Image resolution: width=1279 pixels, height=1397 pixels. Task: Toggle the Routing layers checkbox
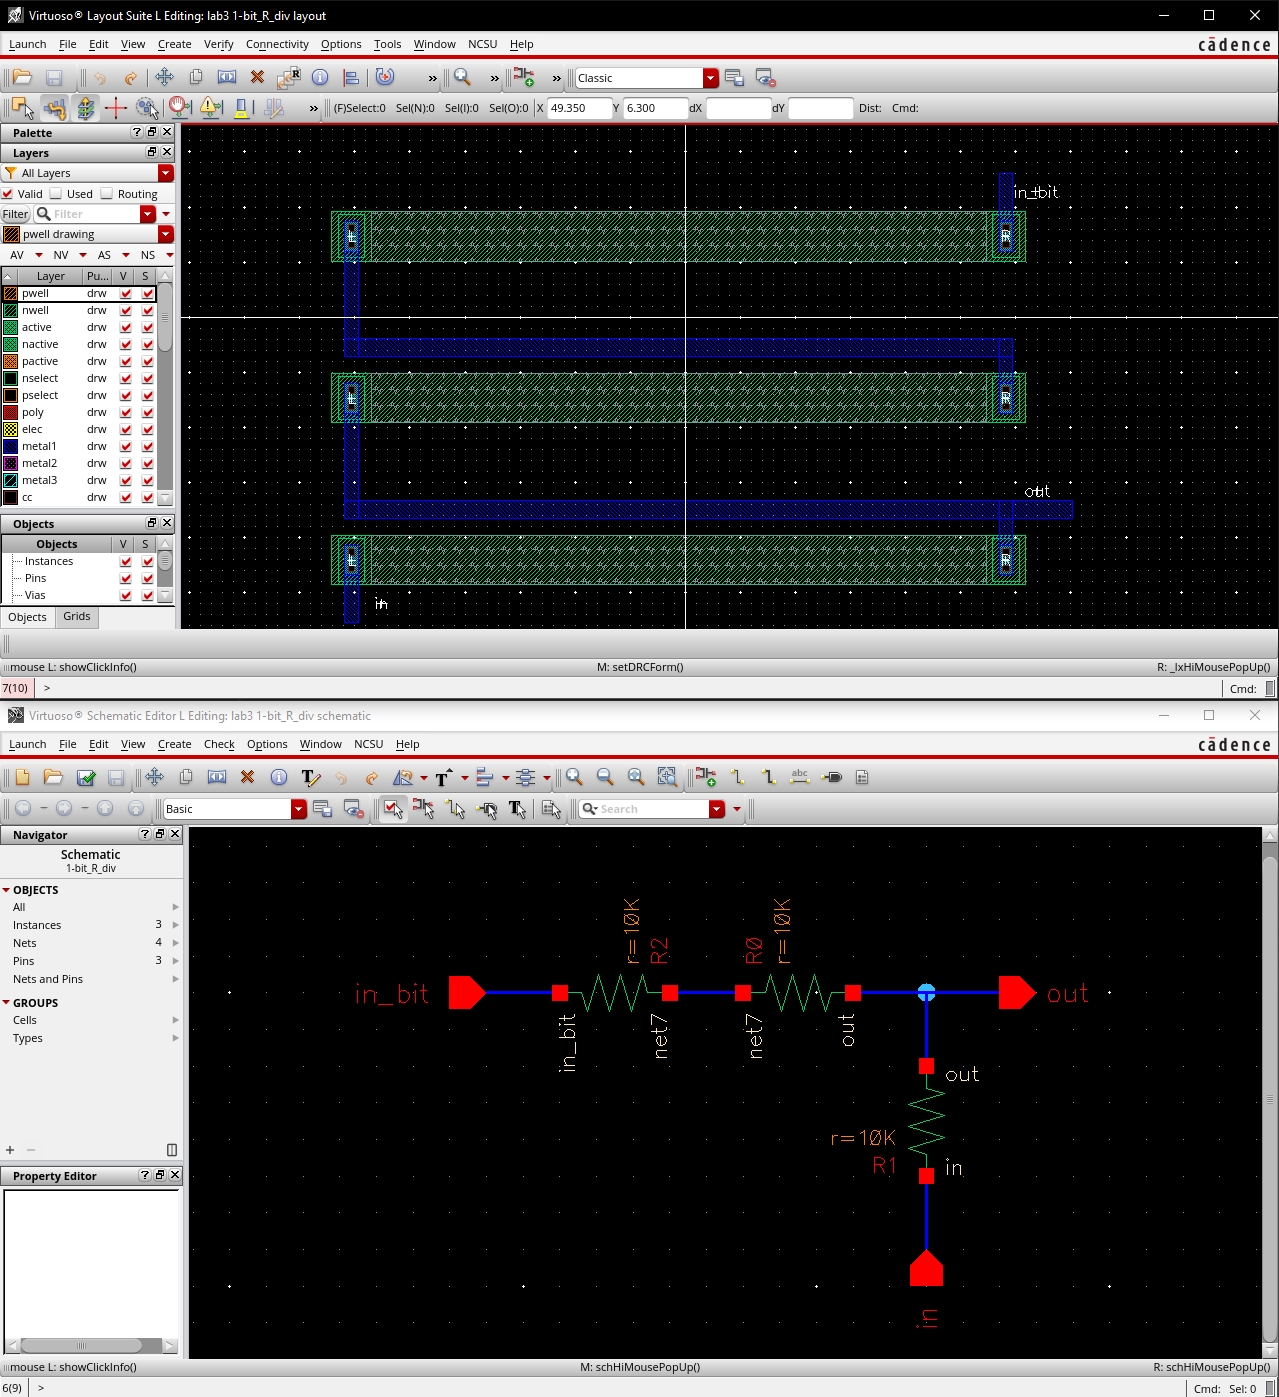[x=107, y=194]
